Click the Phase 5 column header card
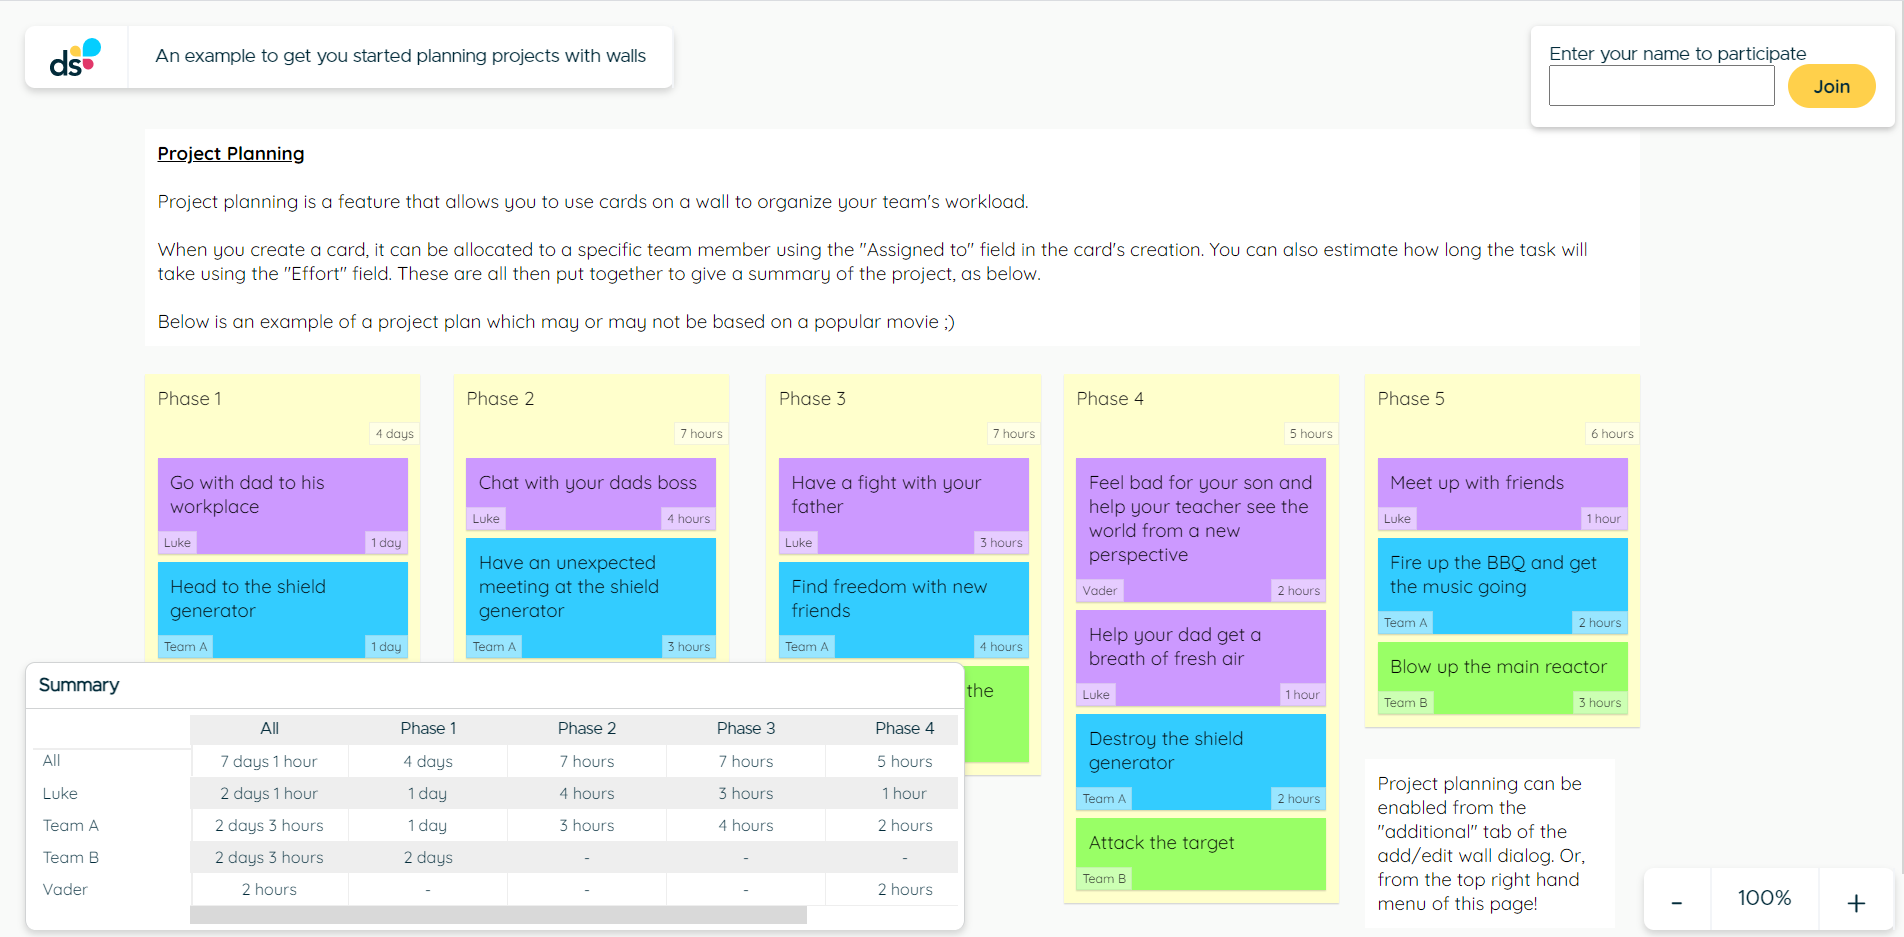1904x937 pixels. (x=1412, y=398)
